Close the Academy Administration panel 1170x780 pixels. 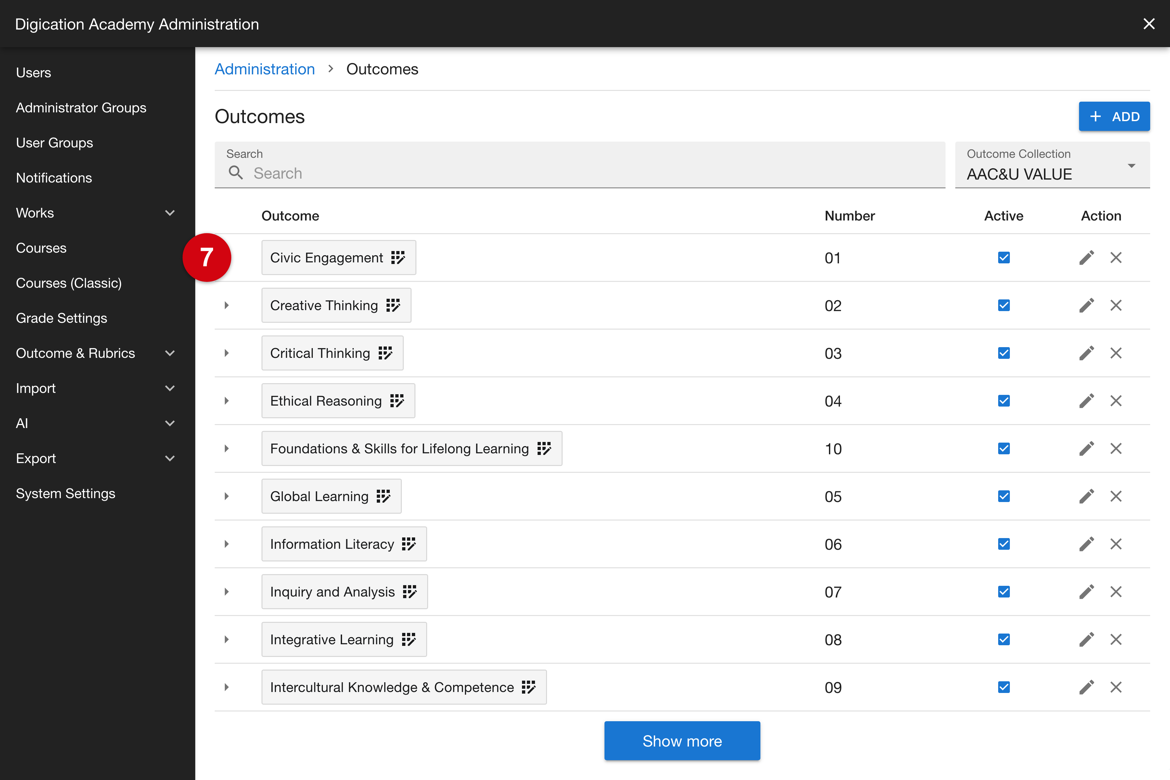1149,24
